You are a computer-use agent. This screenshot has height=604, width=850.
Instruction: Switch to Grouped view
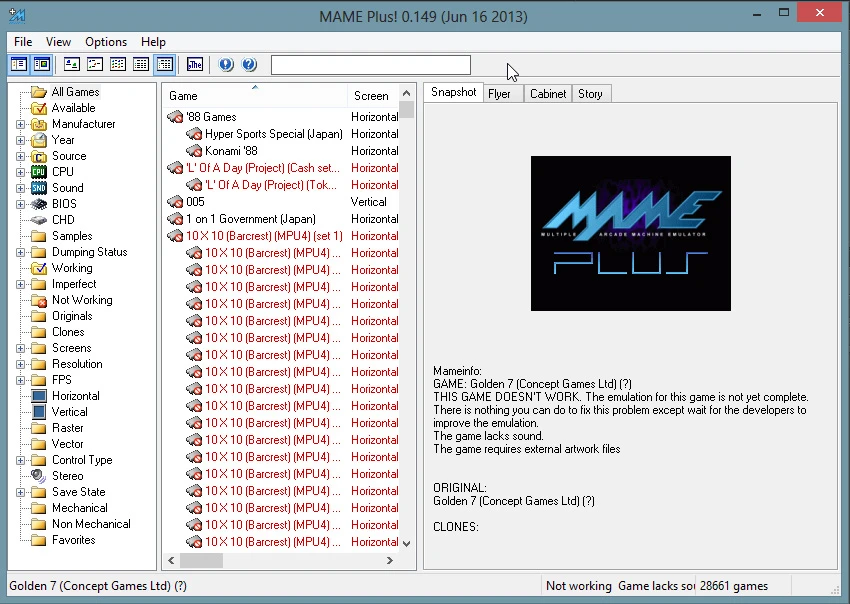coord(164,65)
